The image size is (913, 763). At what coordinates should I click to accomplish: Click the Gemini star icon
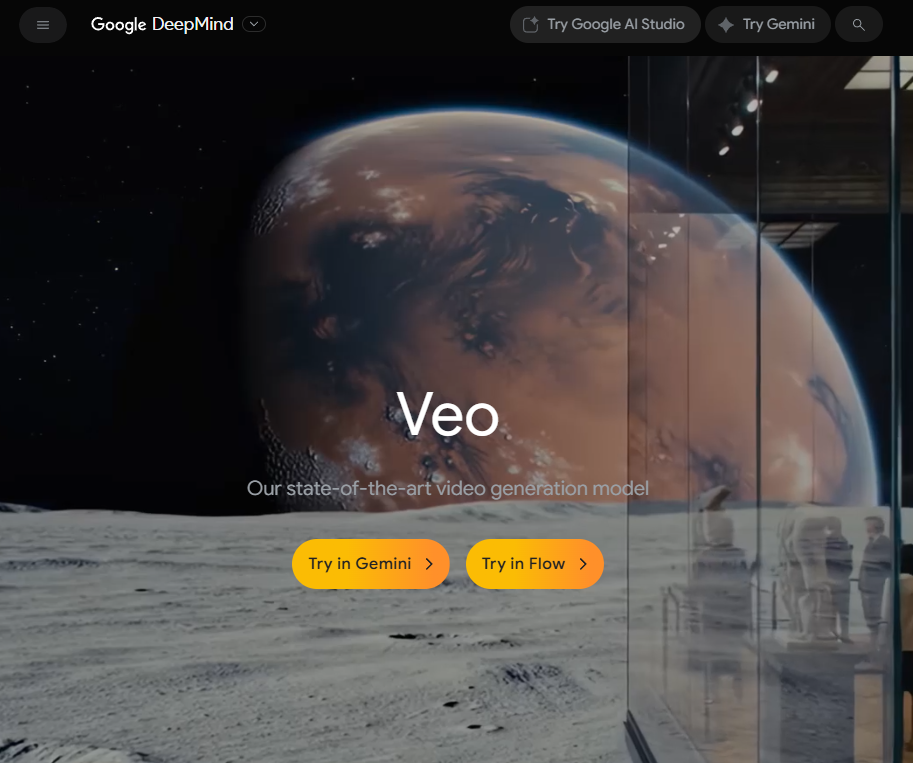point(726,24)
